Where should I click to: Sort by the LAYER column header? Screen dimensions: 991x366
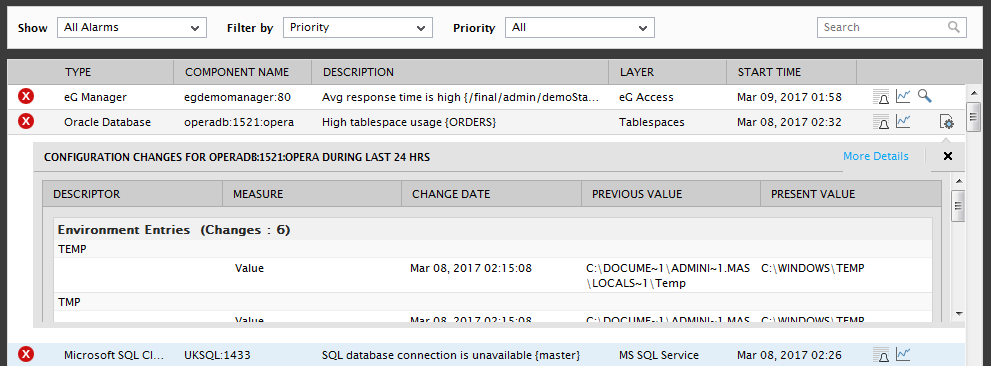click(636, 72)
